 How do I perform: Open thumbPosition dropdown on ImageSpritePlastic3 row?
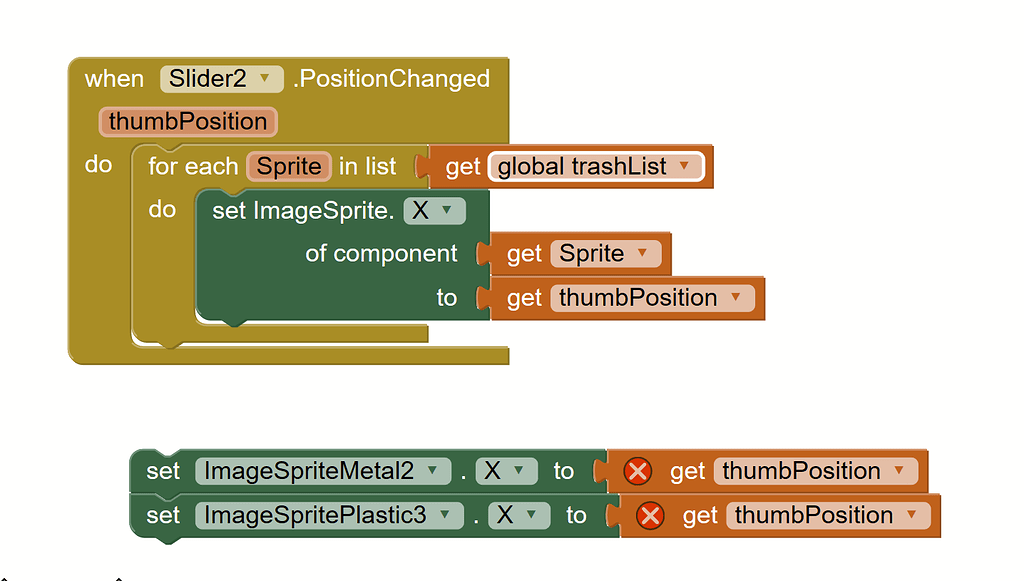click(x=912, y=515)
